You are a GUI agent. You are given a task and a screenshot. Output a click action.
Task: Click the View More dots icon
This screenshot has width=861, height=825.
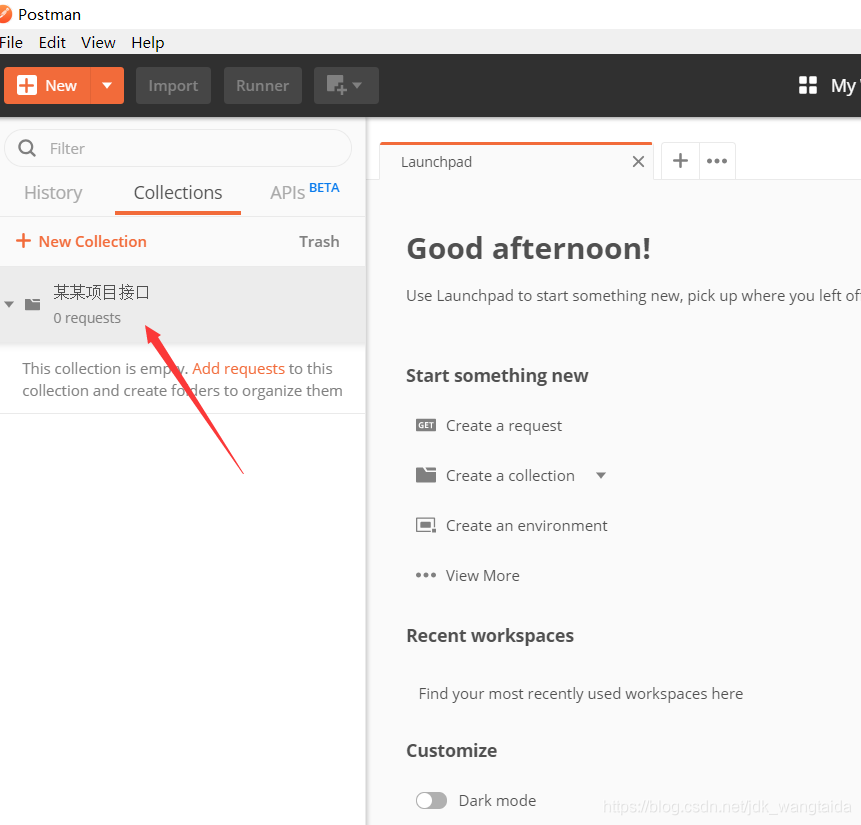pyautogui.click(x=426, y=575)
